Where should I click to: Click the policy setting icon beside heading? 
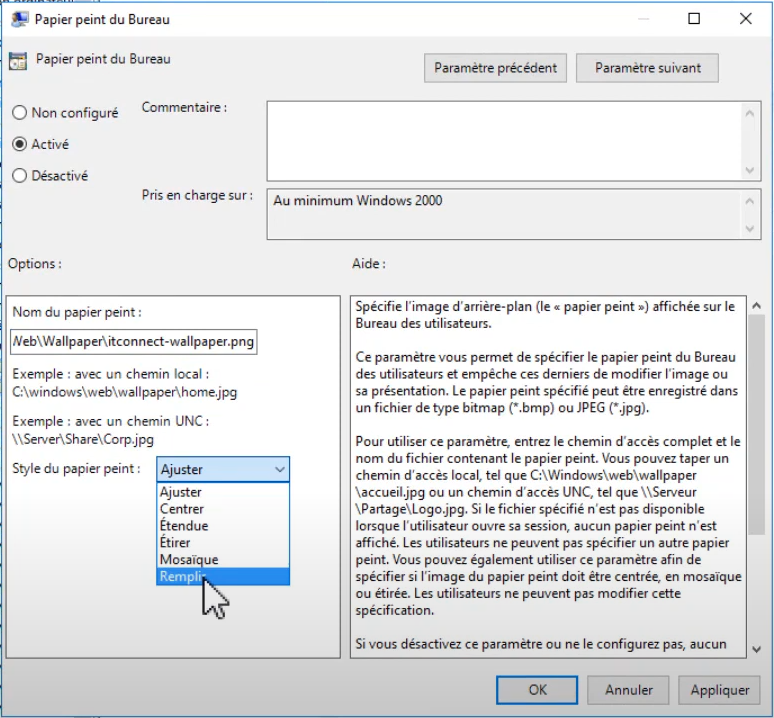pos(18,61)
